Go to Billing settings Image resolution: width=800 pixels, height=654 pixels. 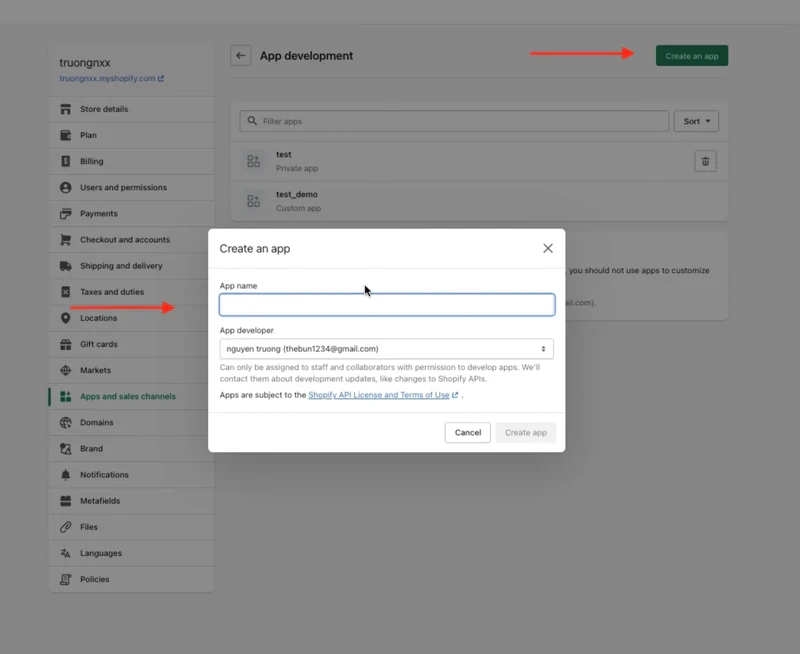coord(132,161)
